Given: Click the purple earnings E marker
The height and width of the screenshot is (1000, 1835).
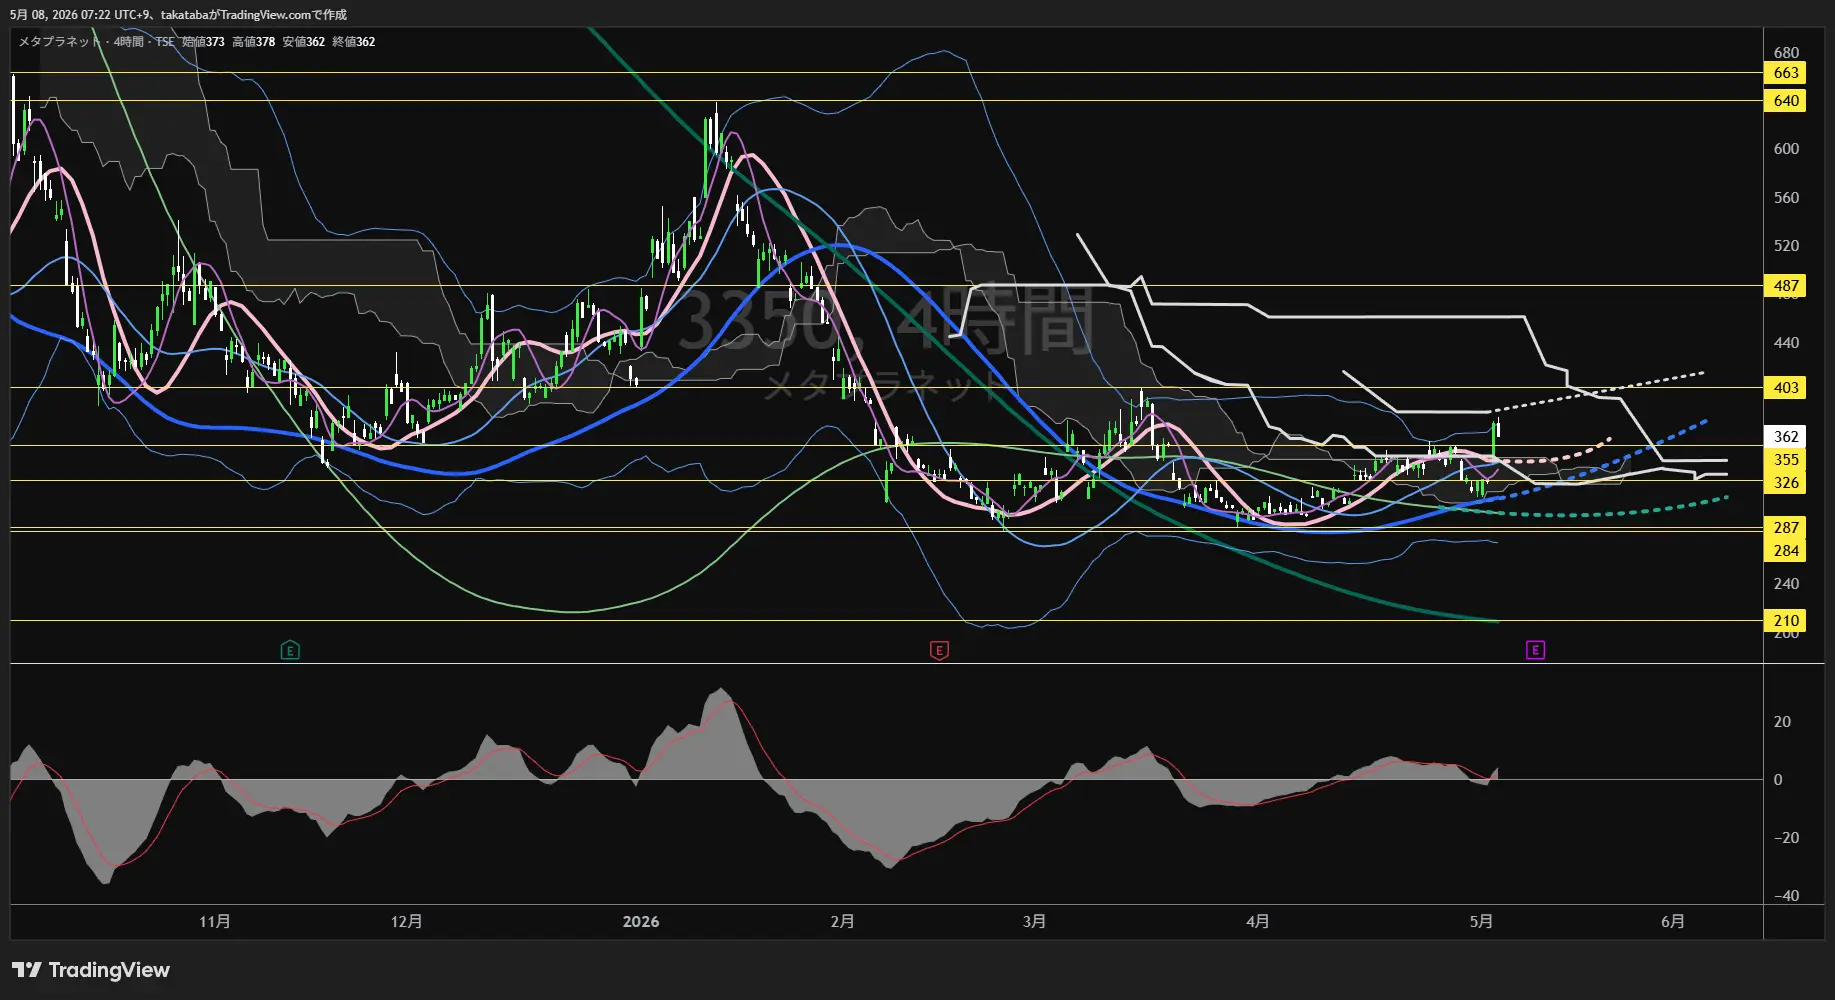Looking at the screenshot, I should point(1535,650).
